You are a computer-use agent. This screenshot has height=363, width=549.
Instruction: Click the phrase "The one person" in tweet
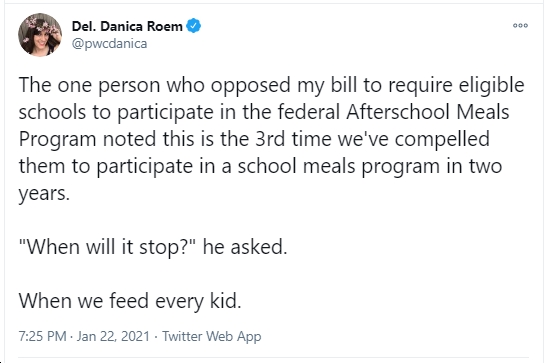[89, 85]
